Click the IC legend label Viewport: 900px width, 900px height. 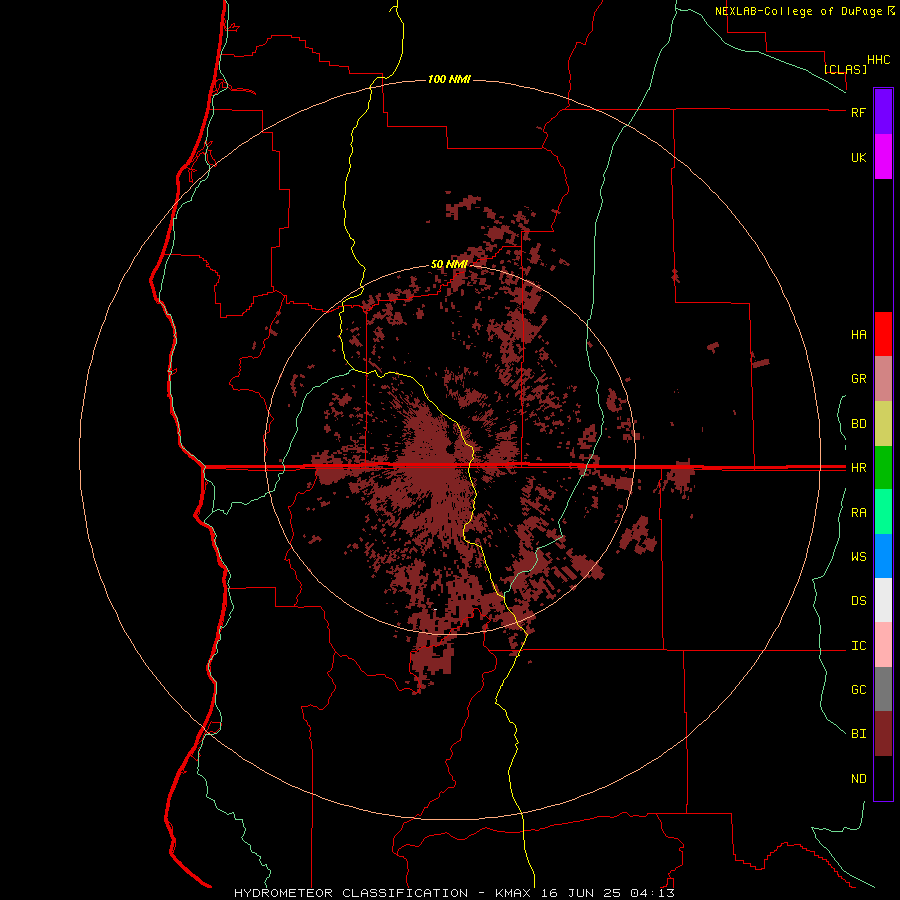tap(858, 646)
